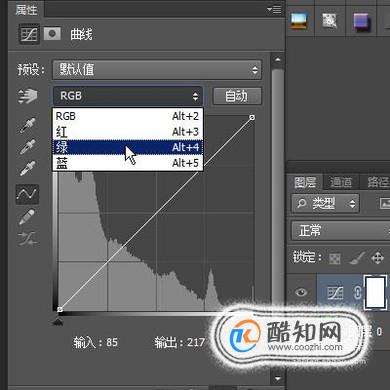This screenshot has width=390, height=390.
Task: Click the 属性 panel tab
Action: (26, 9)
